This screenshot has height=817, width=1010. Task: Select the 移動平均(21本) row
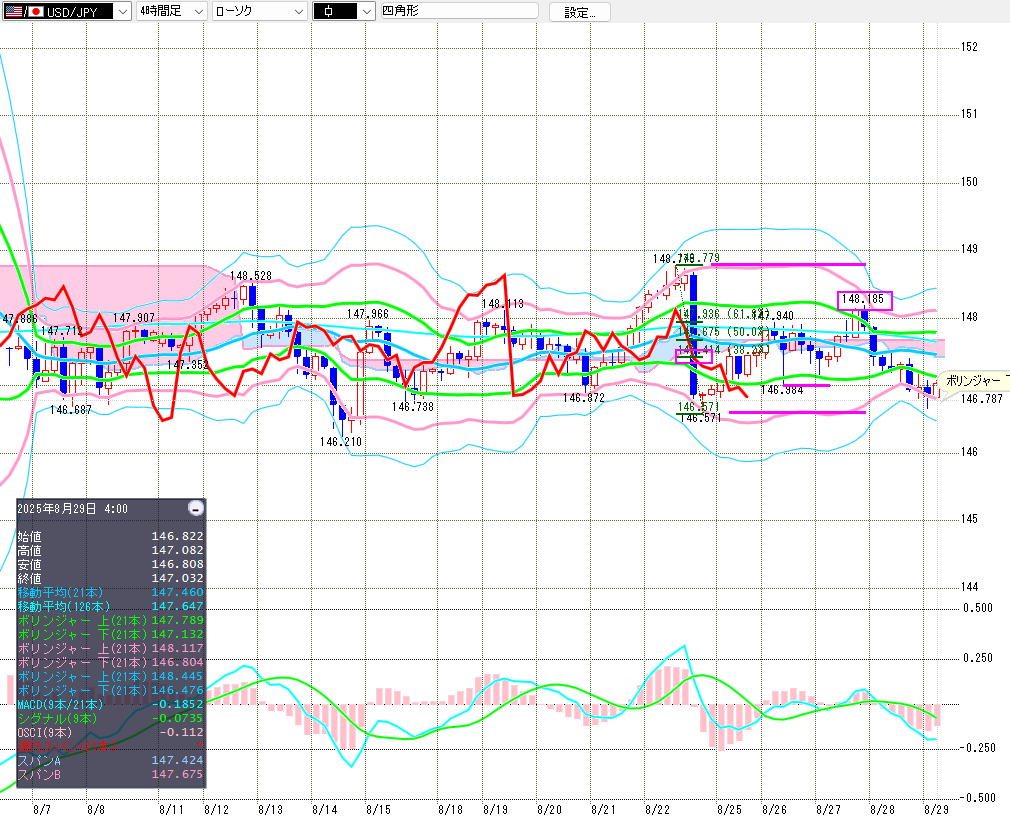[110, 592]
